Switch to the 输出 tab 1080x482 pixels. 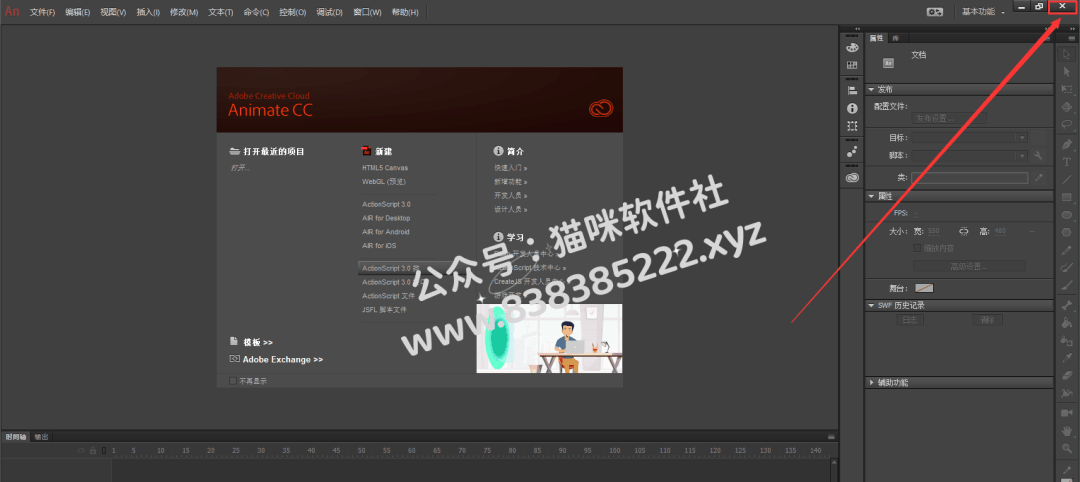[41, 437]
